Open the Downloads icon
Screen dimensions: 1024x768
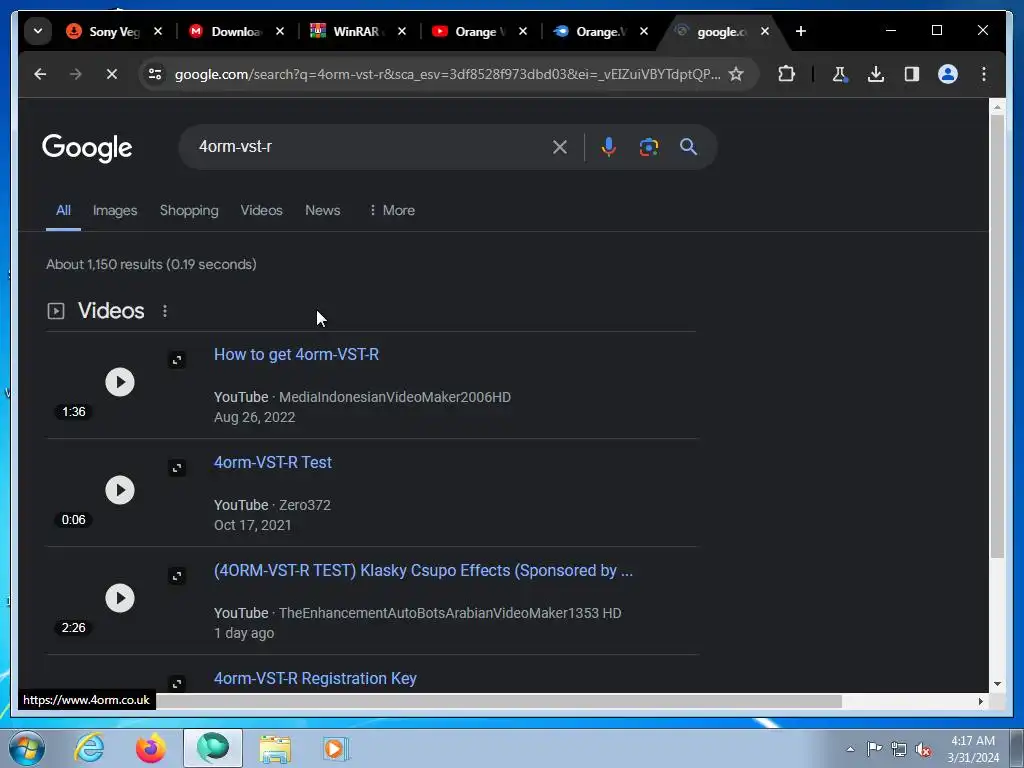pos(876,74)
